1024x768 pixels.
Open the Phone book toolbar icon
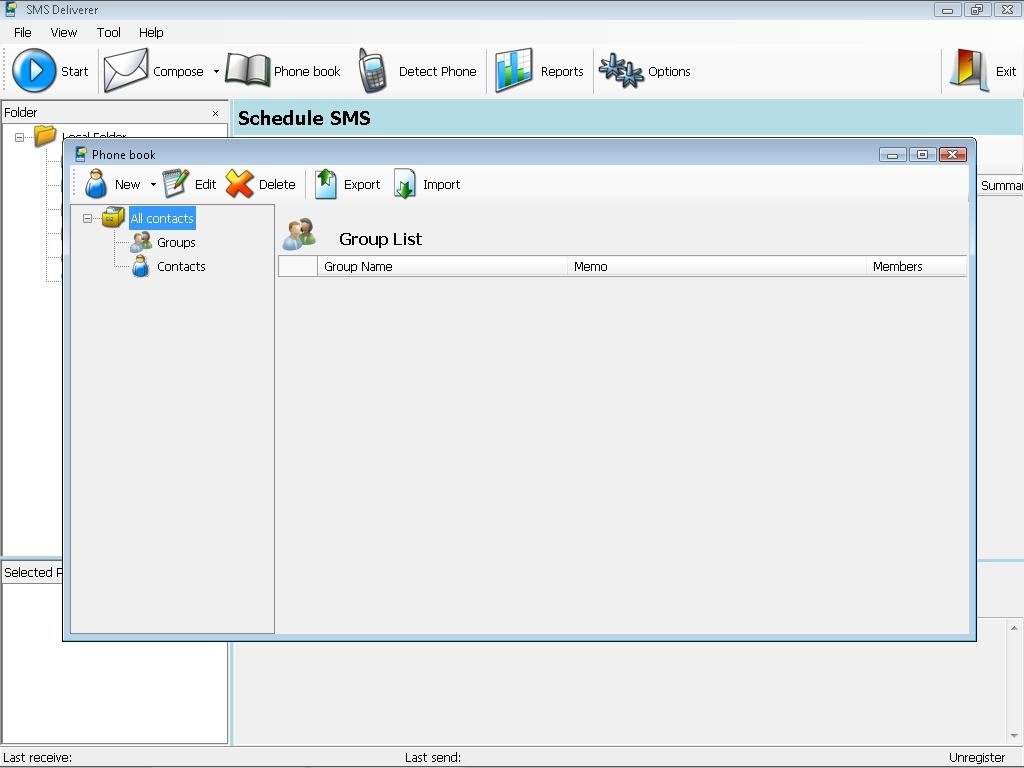coord(248,71)
